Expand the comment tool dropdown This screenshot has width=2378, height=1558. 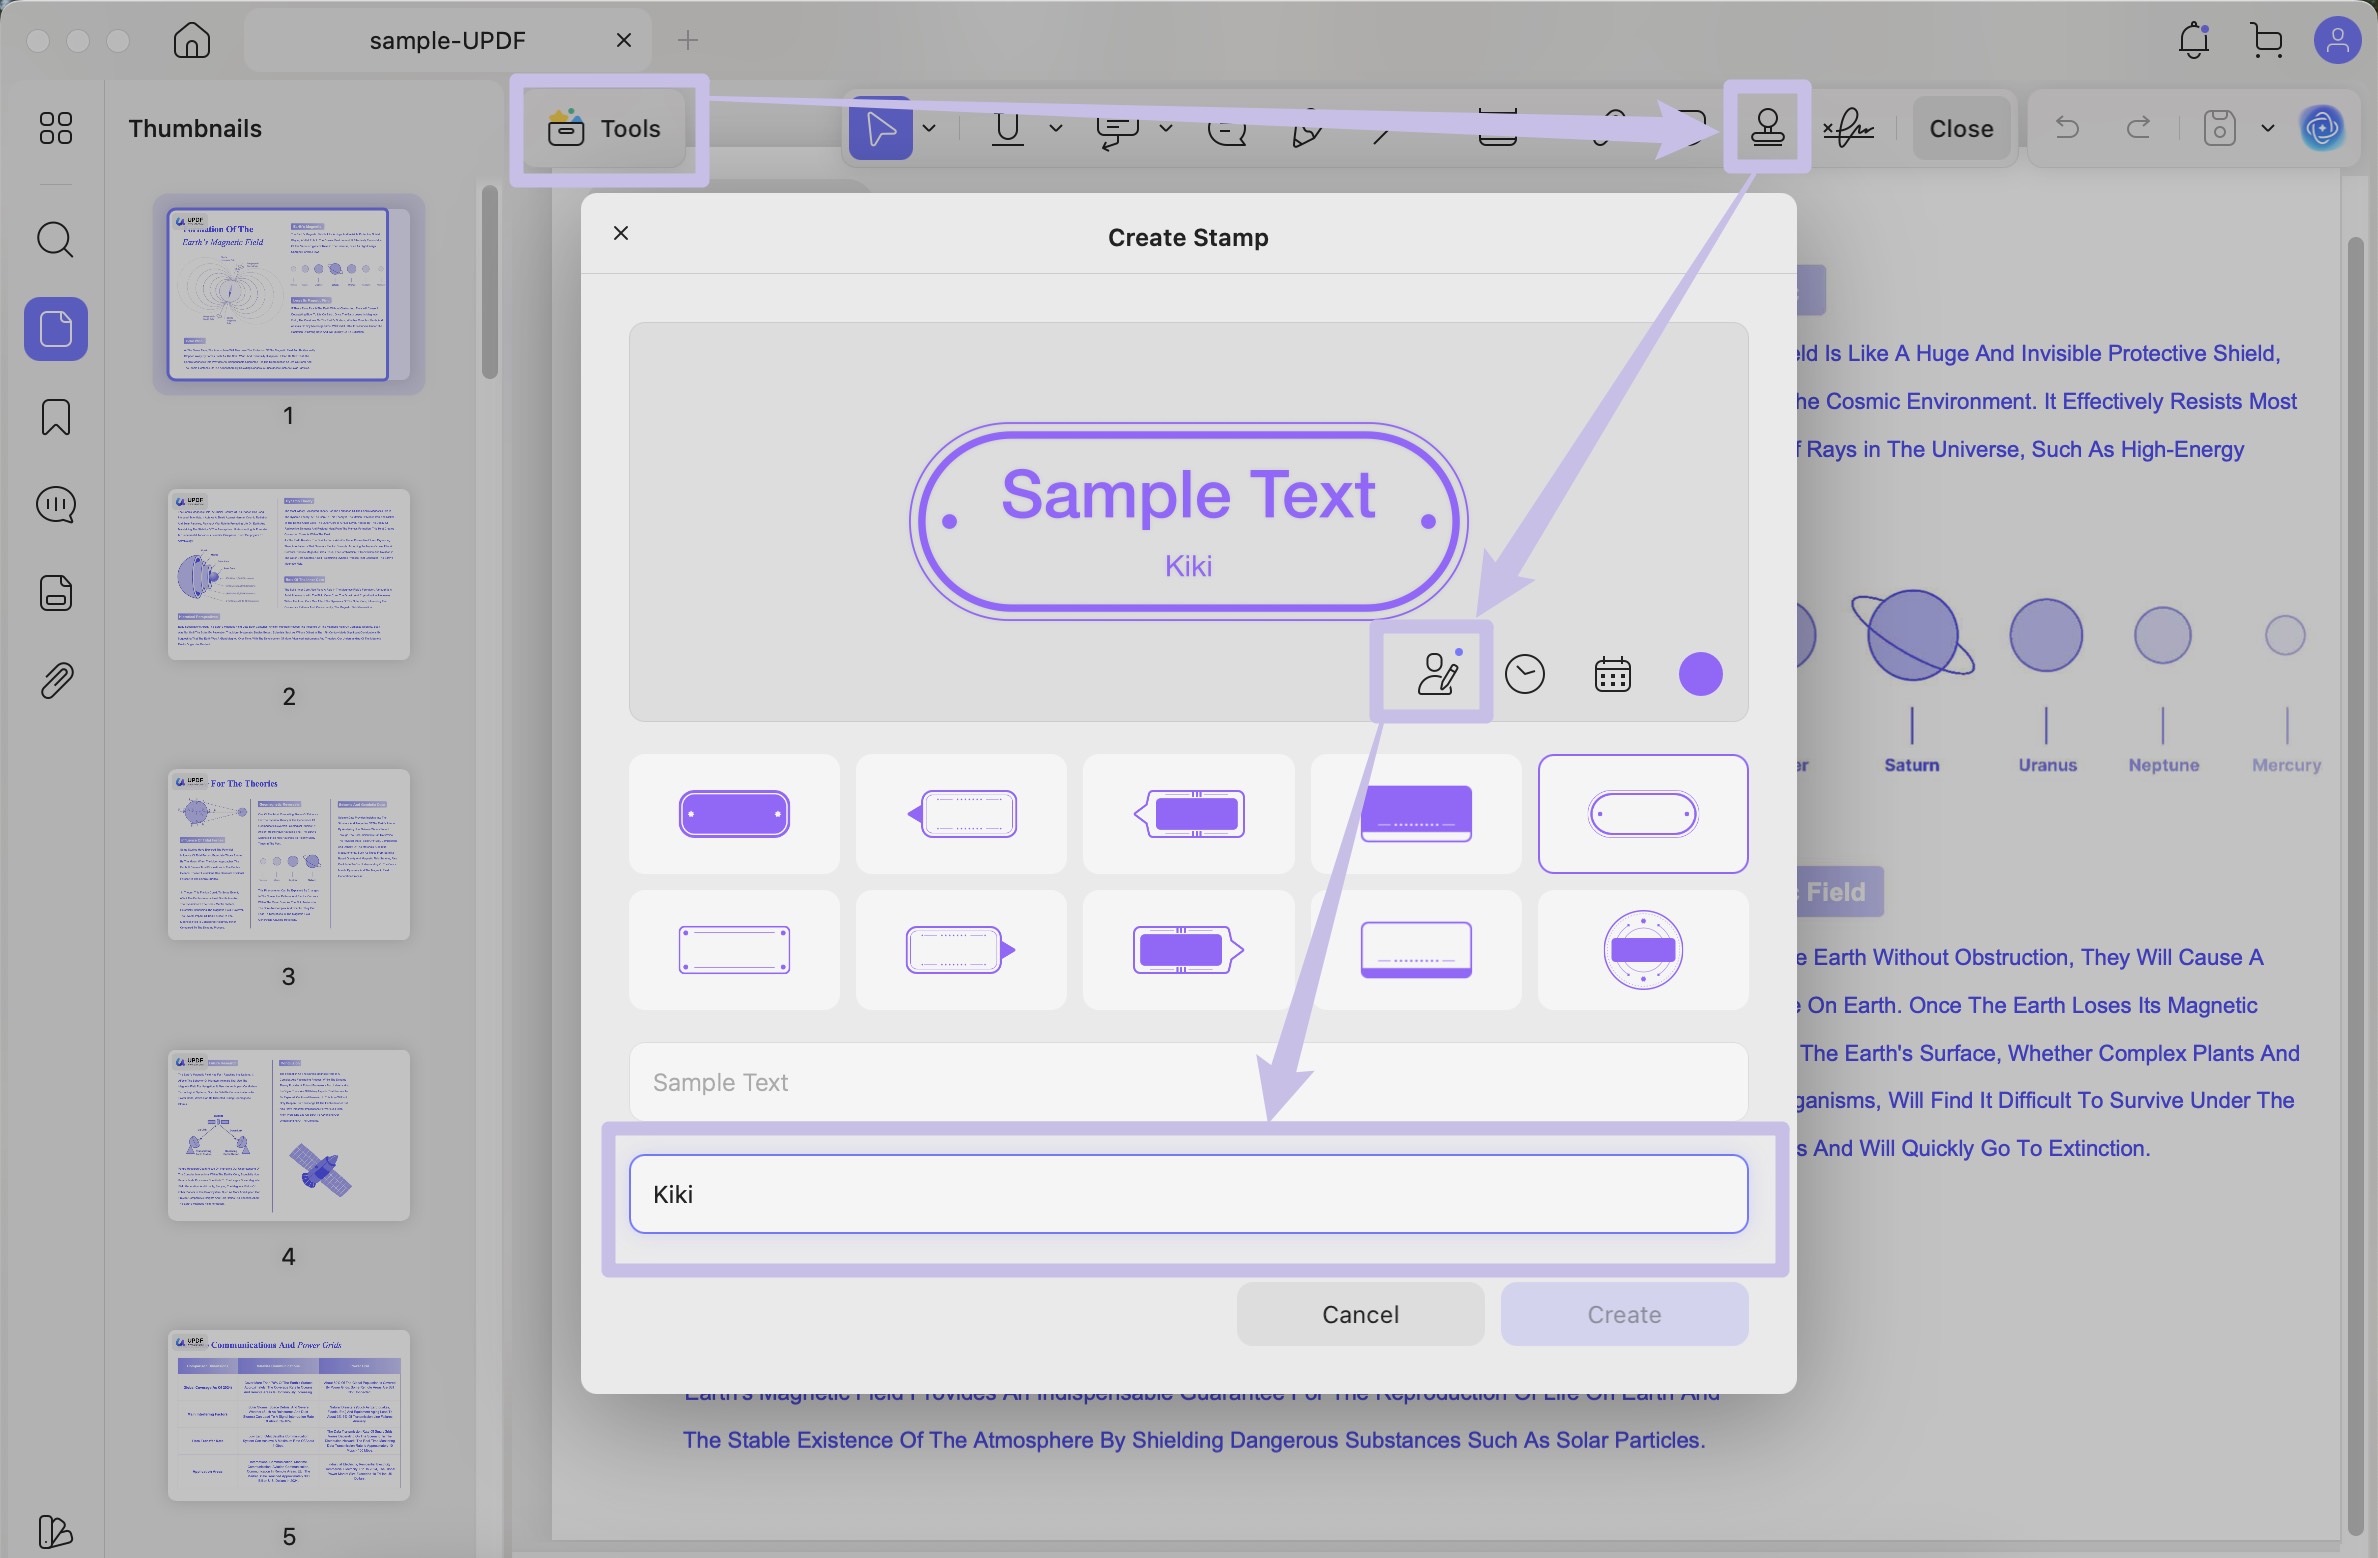pos(1165,130)
